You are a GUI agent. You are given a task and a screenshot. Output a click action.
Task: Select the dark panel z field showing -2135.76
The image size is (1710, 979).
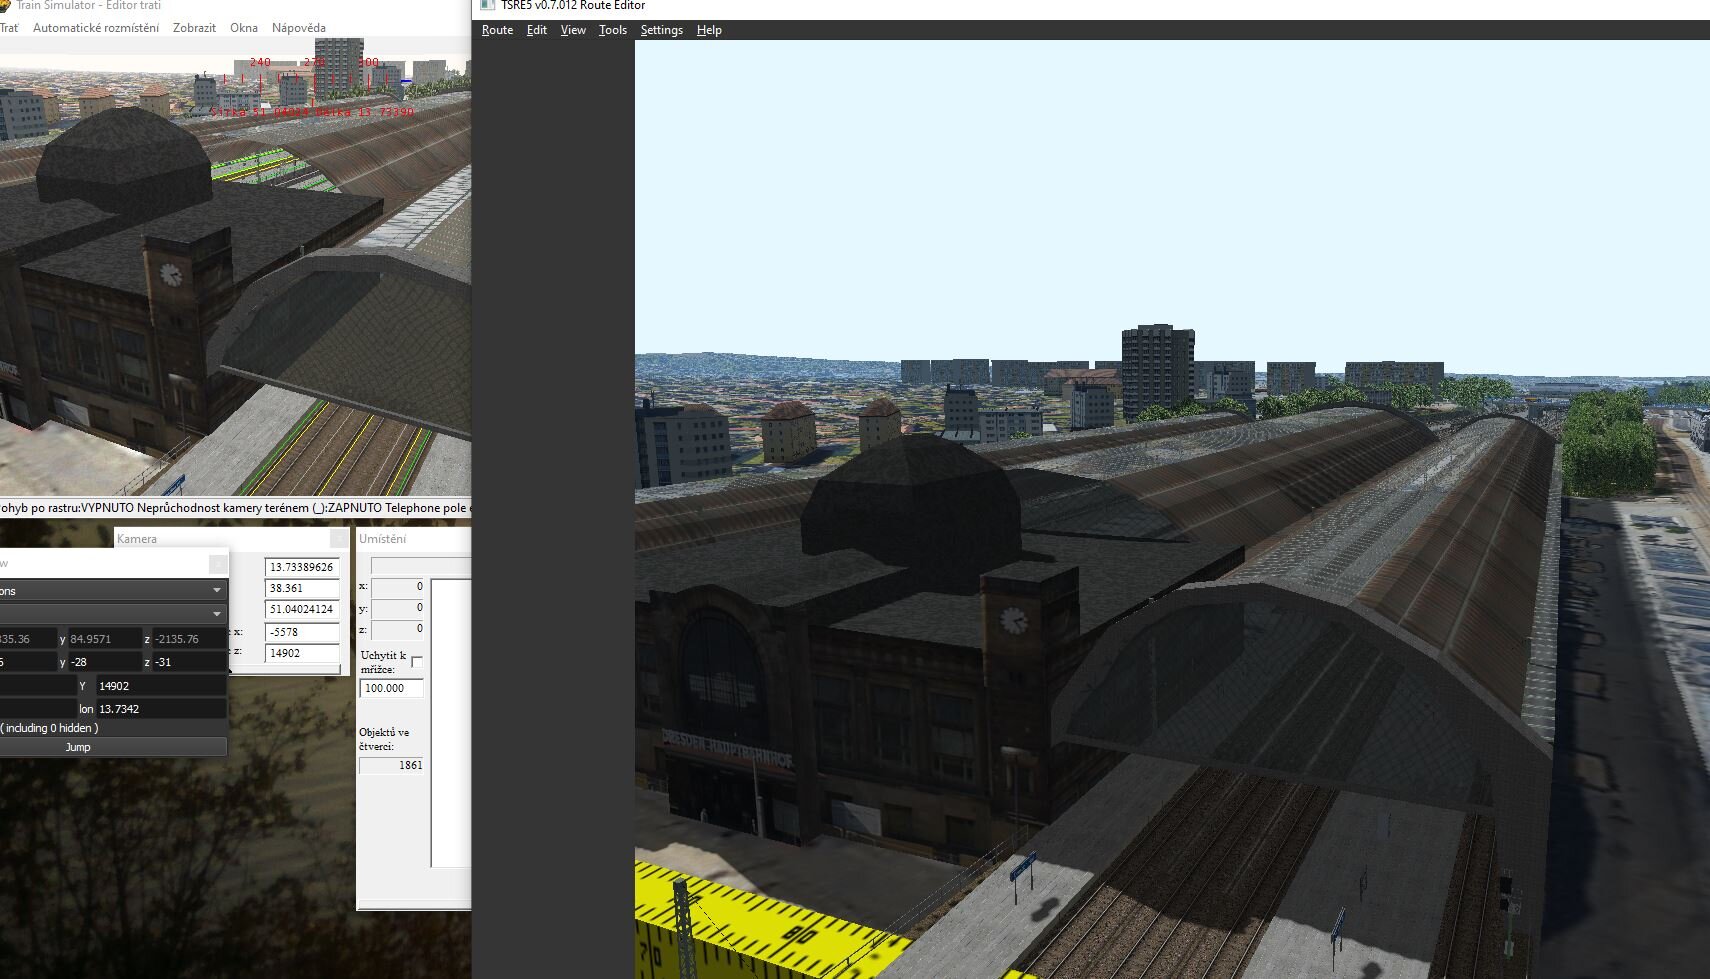[190, 639]
